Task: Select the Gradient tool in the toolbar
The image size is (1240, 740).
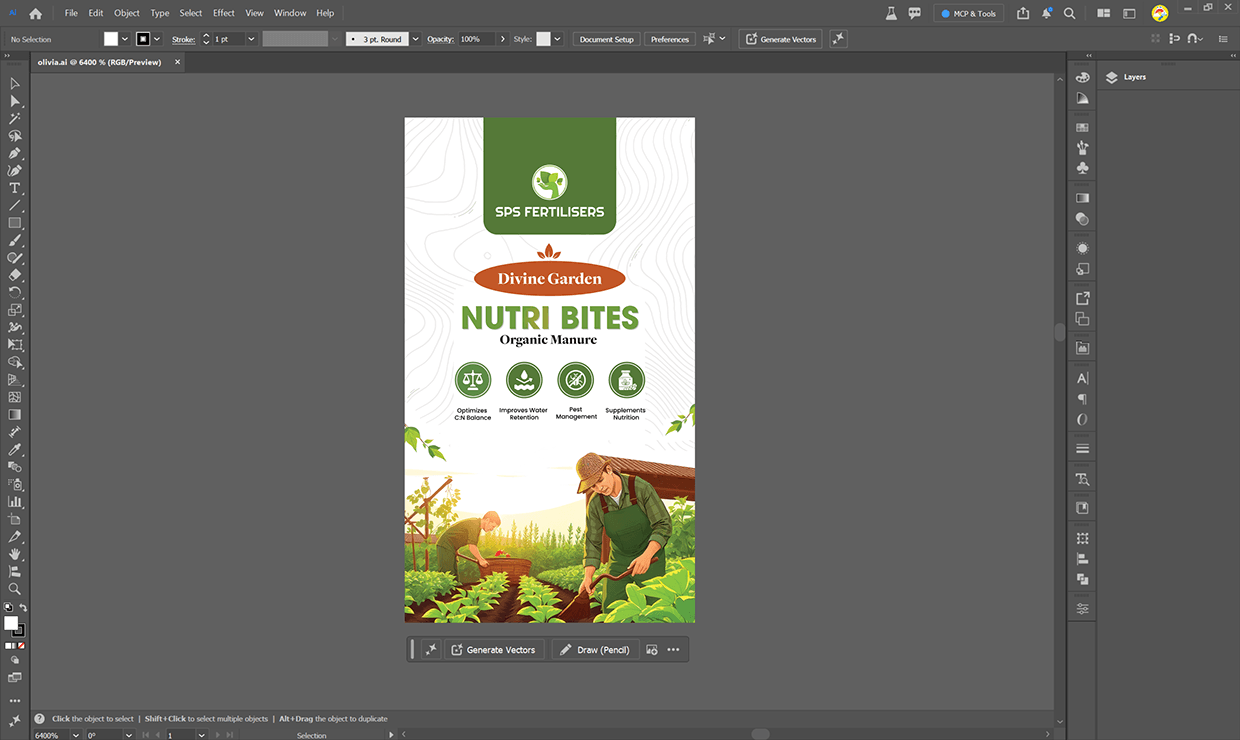Action: click(15, 414)
